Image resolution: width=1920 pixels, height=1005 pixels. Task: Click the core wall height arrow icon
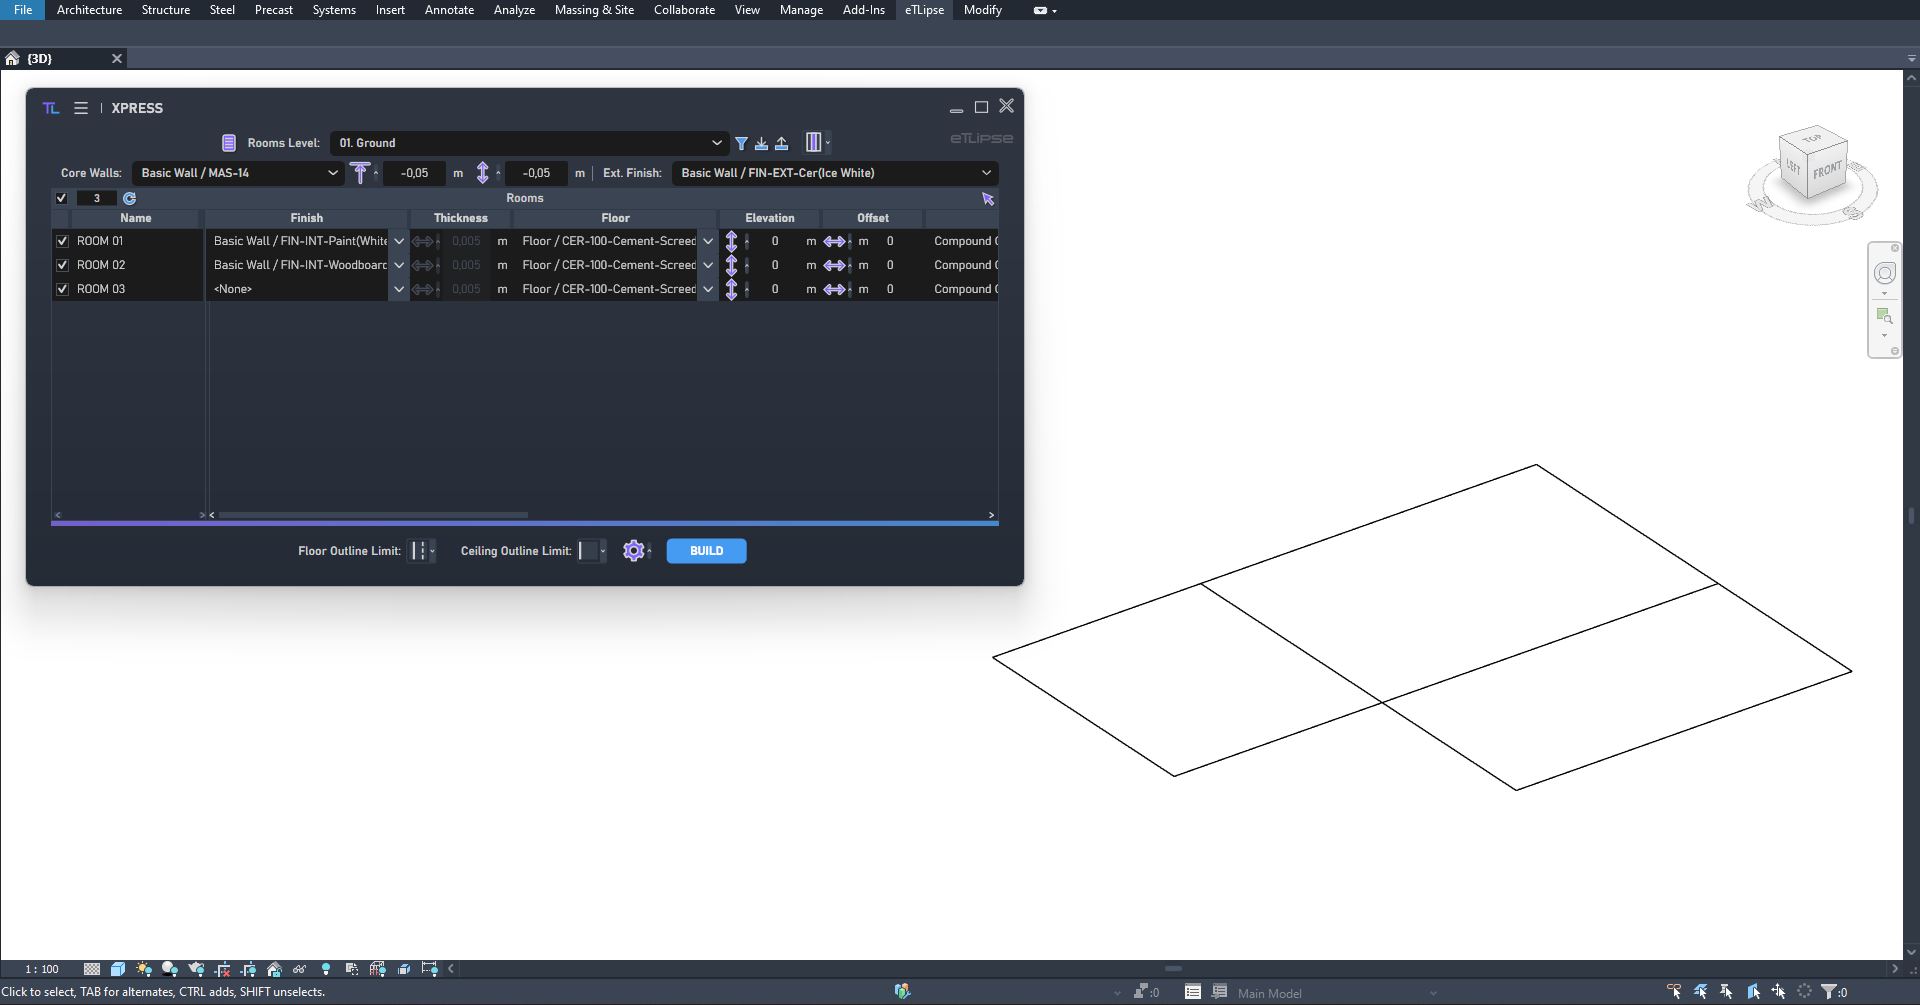pyautogui.click(x=482, y=173)
